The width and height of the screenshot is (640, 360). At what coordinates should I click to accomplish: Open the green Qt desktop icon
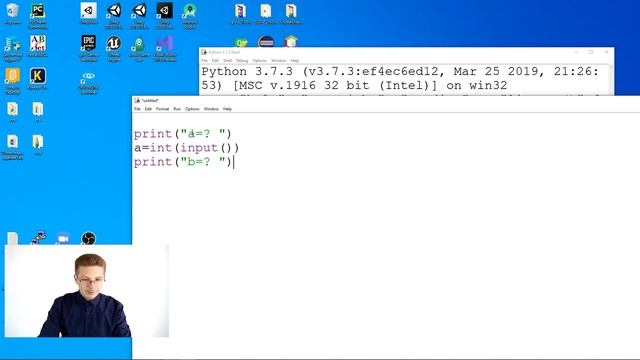pyautogui.click(x=241, y=42)
